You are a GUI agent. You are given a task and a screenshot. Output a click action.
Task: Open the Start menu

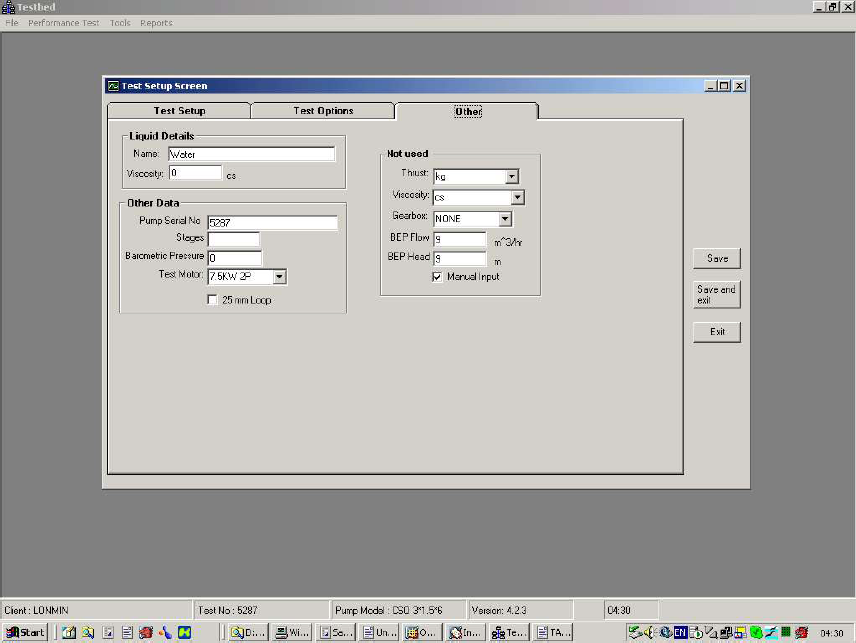(x=24, y=632)
